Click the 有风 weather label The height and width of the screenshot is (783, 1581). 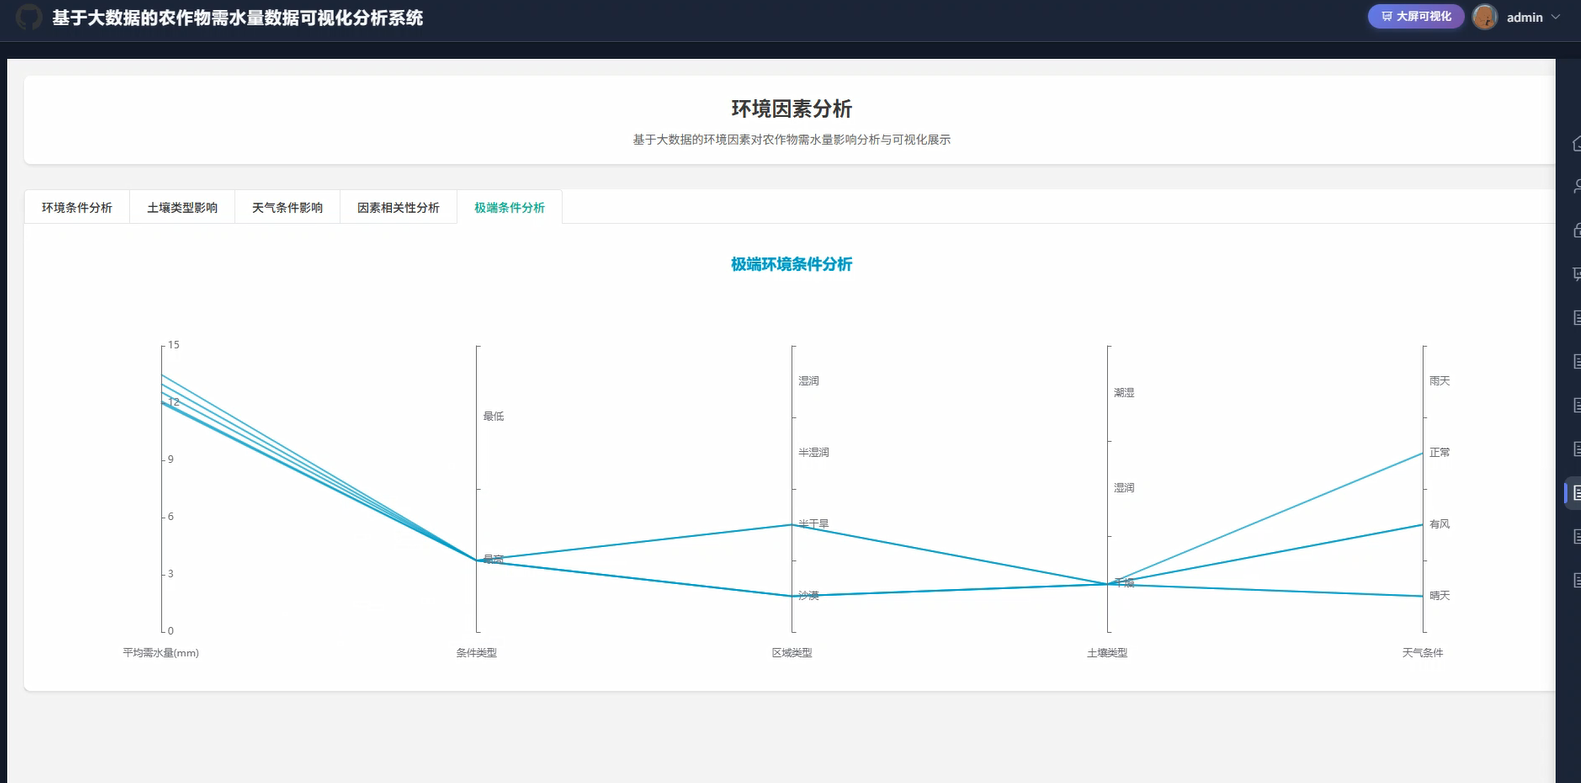pos(1440,524)
